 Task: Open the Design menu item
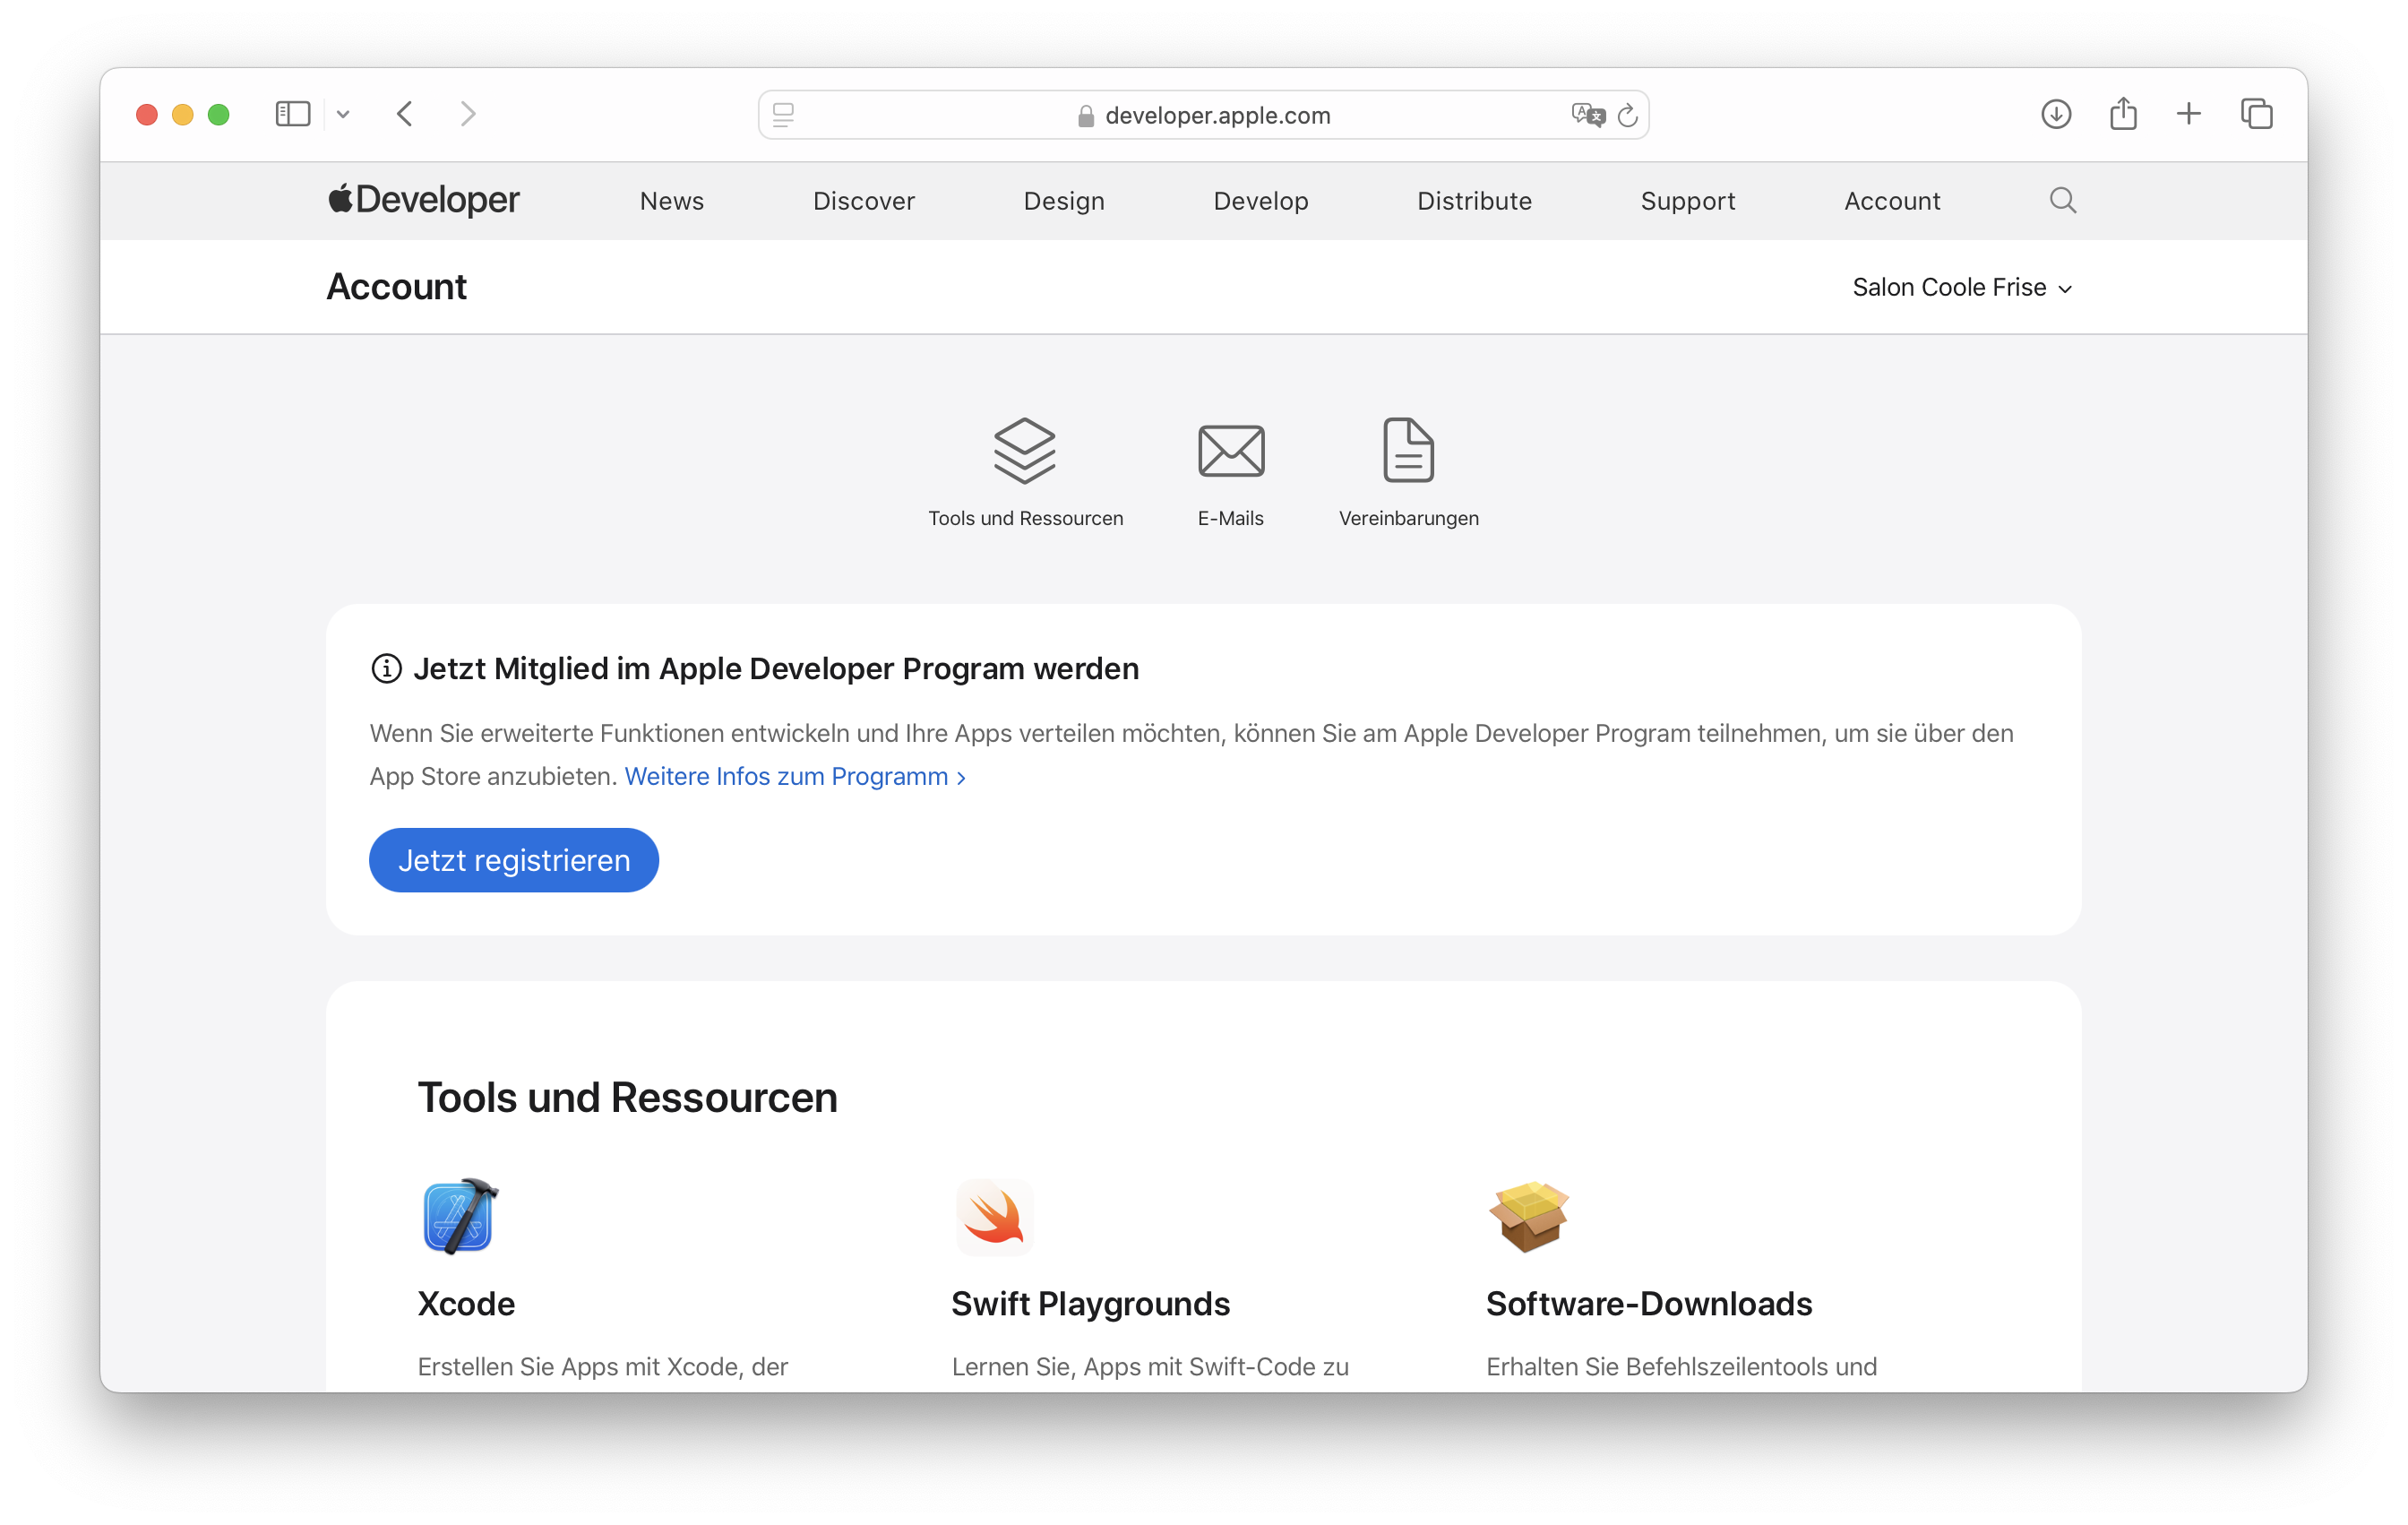1064,201
